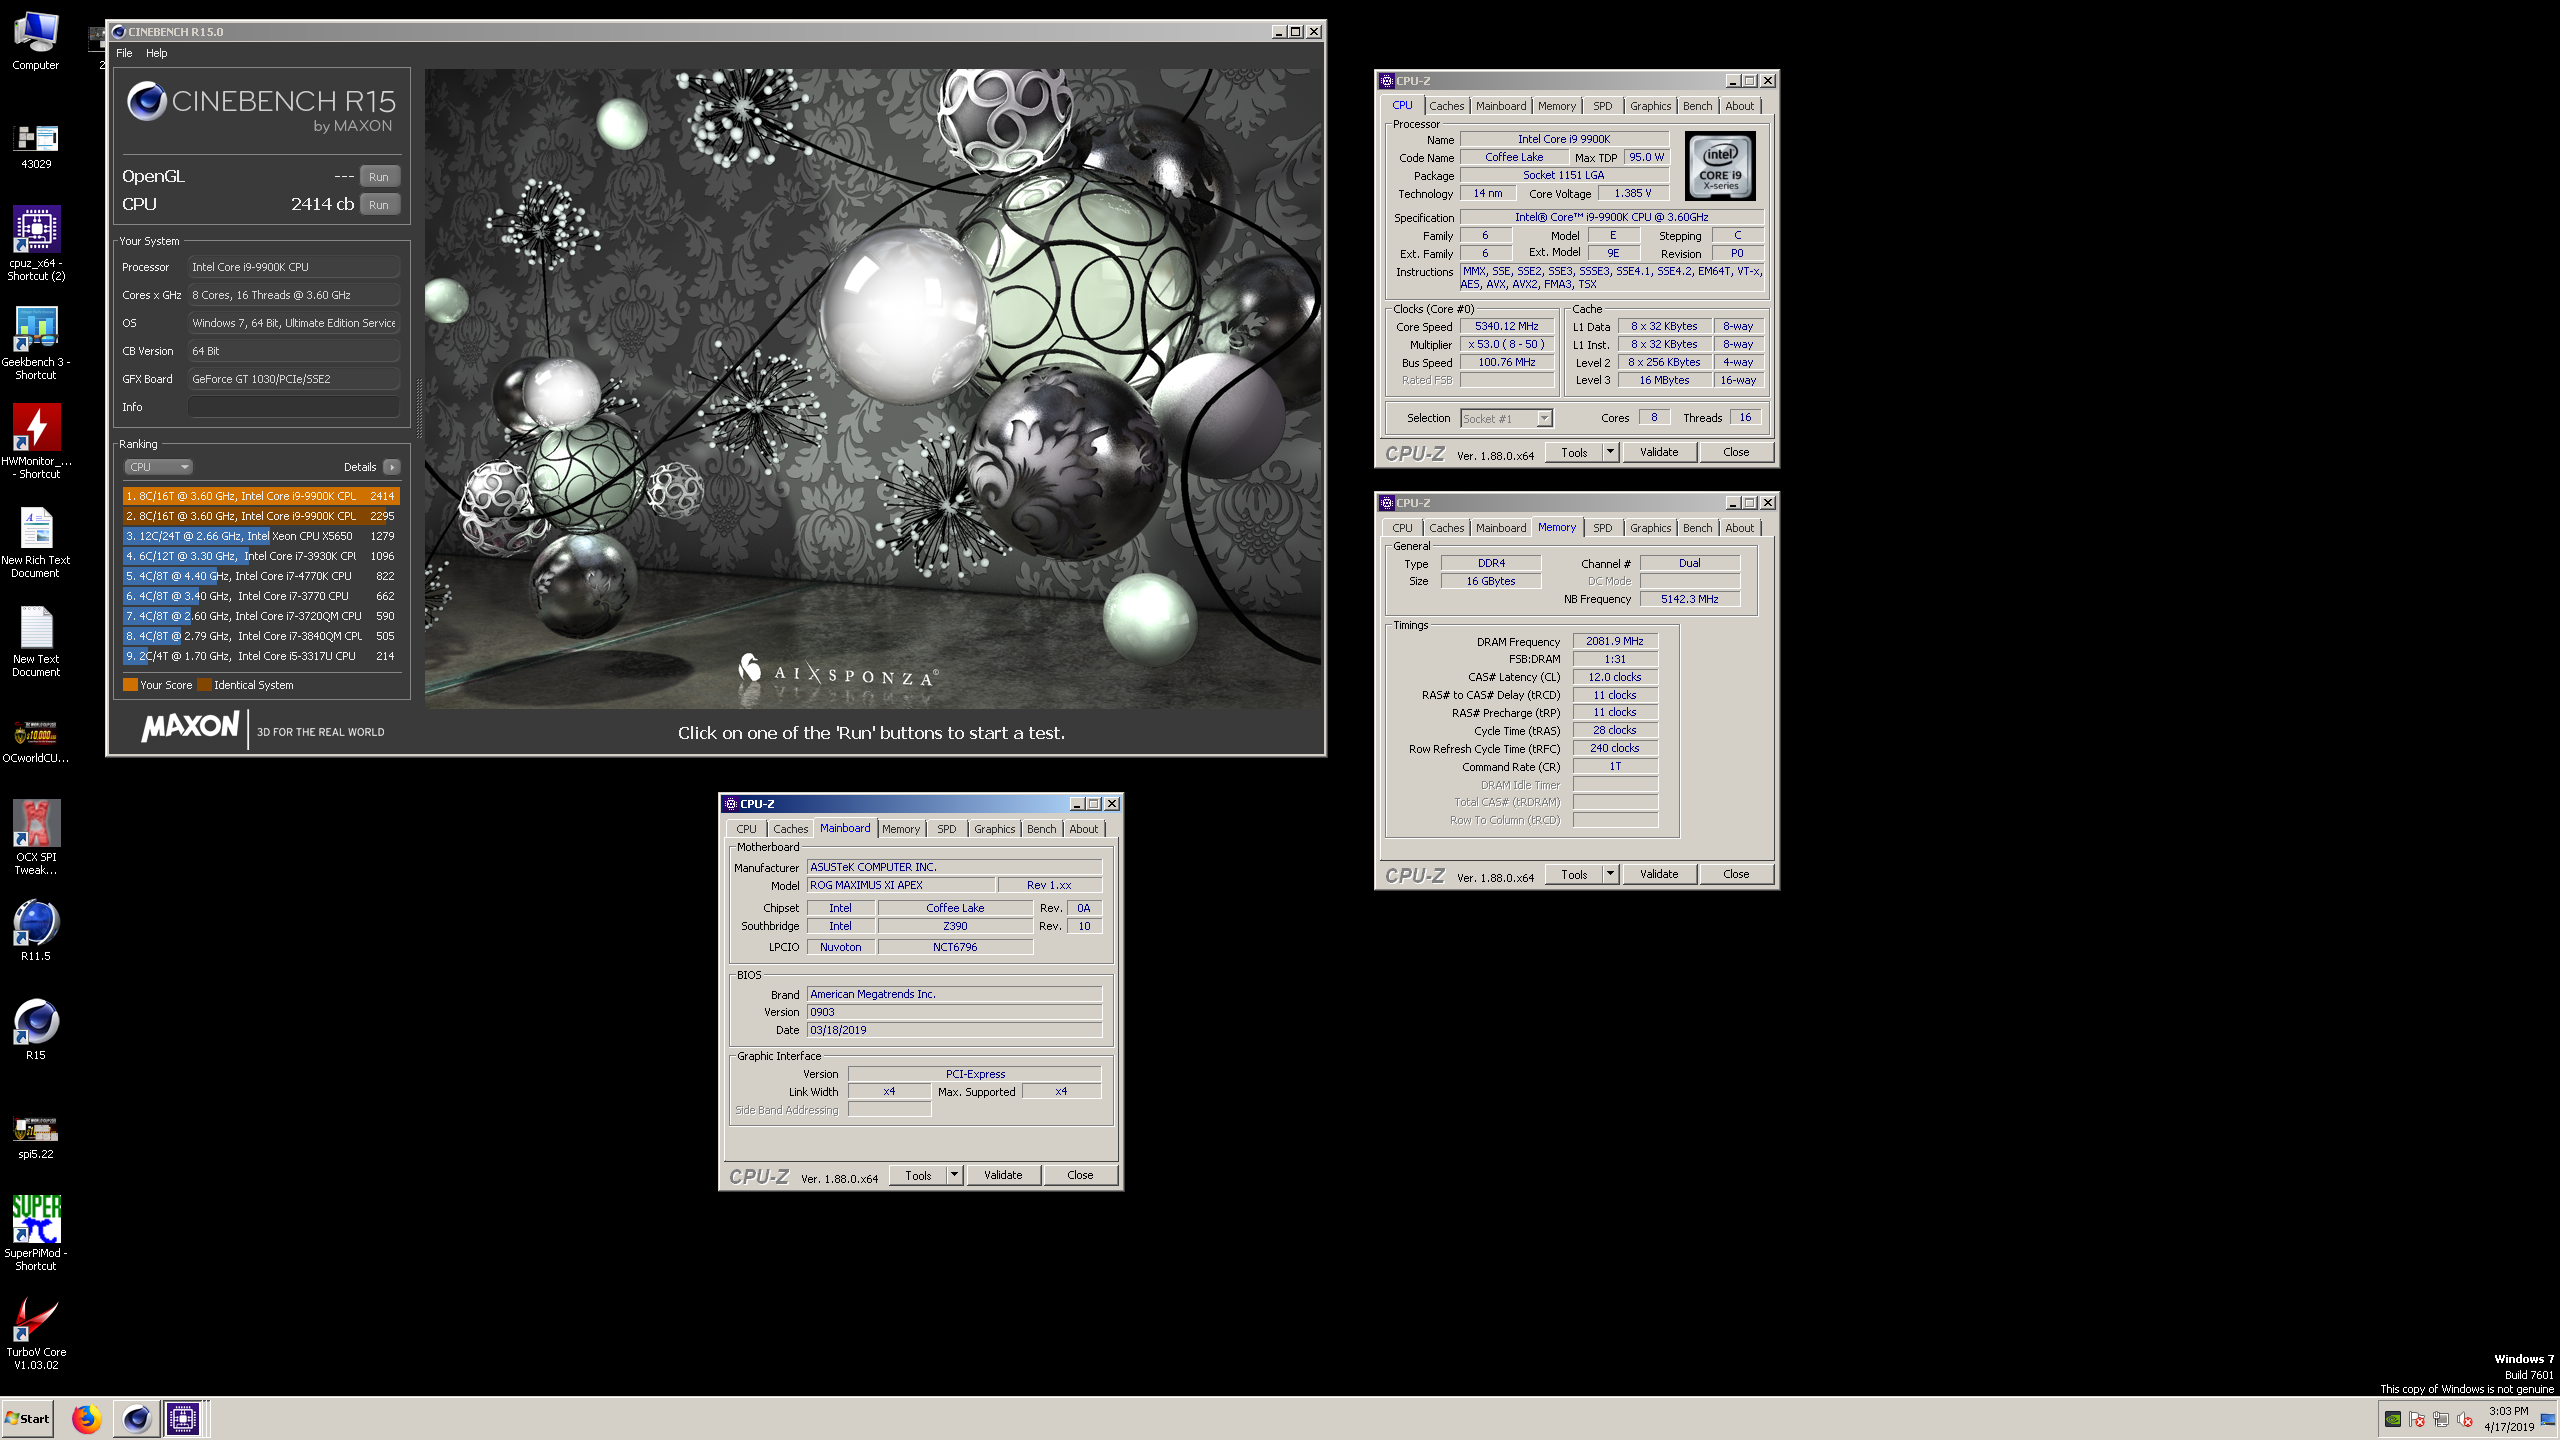
Task: Select the SuperPiMod Shortcut desktop icon
Action: tap(36, 1233)
